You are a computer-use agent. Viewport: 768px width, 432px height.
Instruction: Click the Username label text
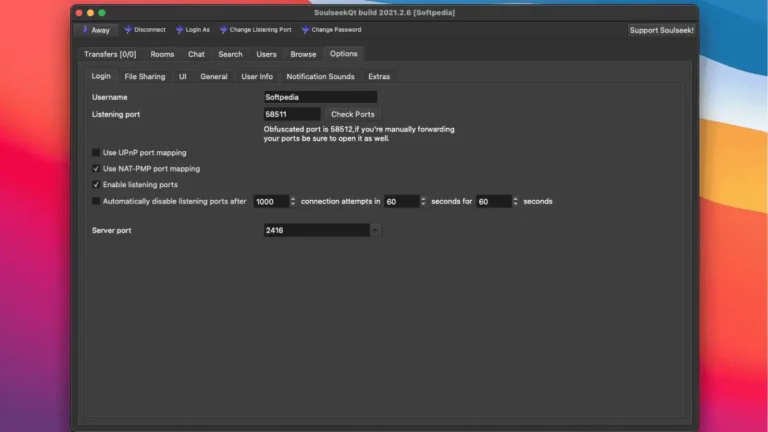(110, 97)
